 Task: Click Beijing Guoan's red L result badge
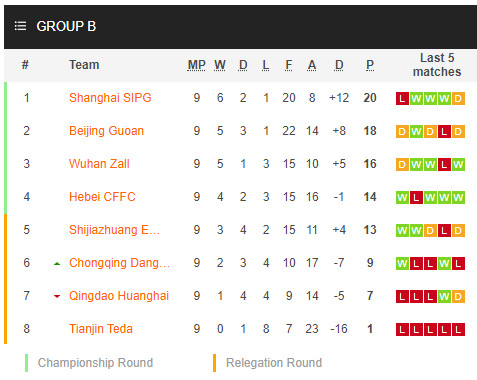pyautogui.click(x=444, y=131)
